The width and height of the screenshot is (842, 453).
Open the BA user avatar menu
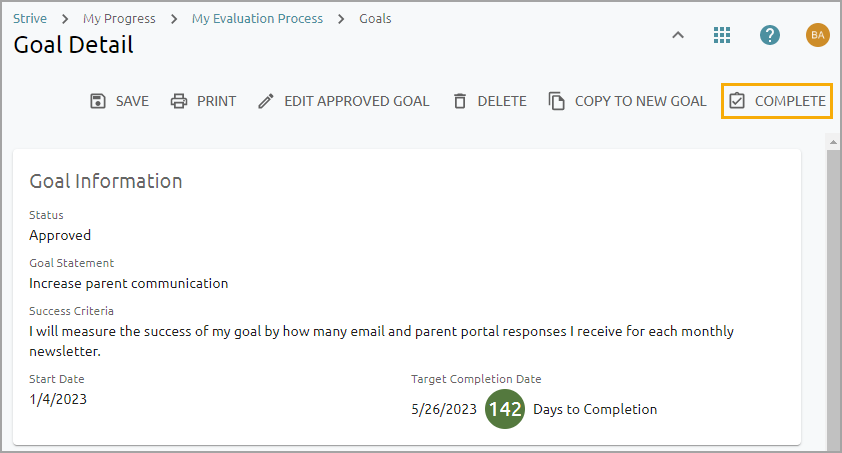point(817,35)
